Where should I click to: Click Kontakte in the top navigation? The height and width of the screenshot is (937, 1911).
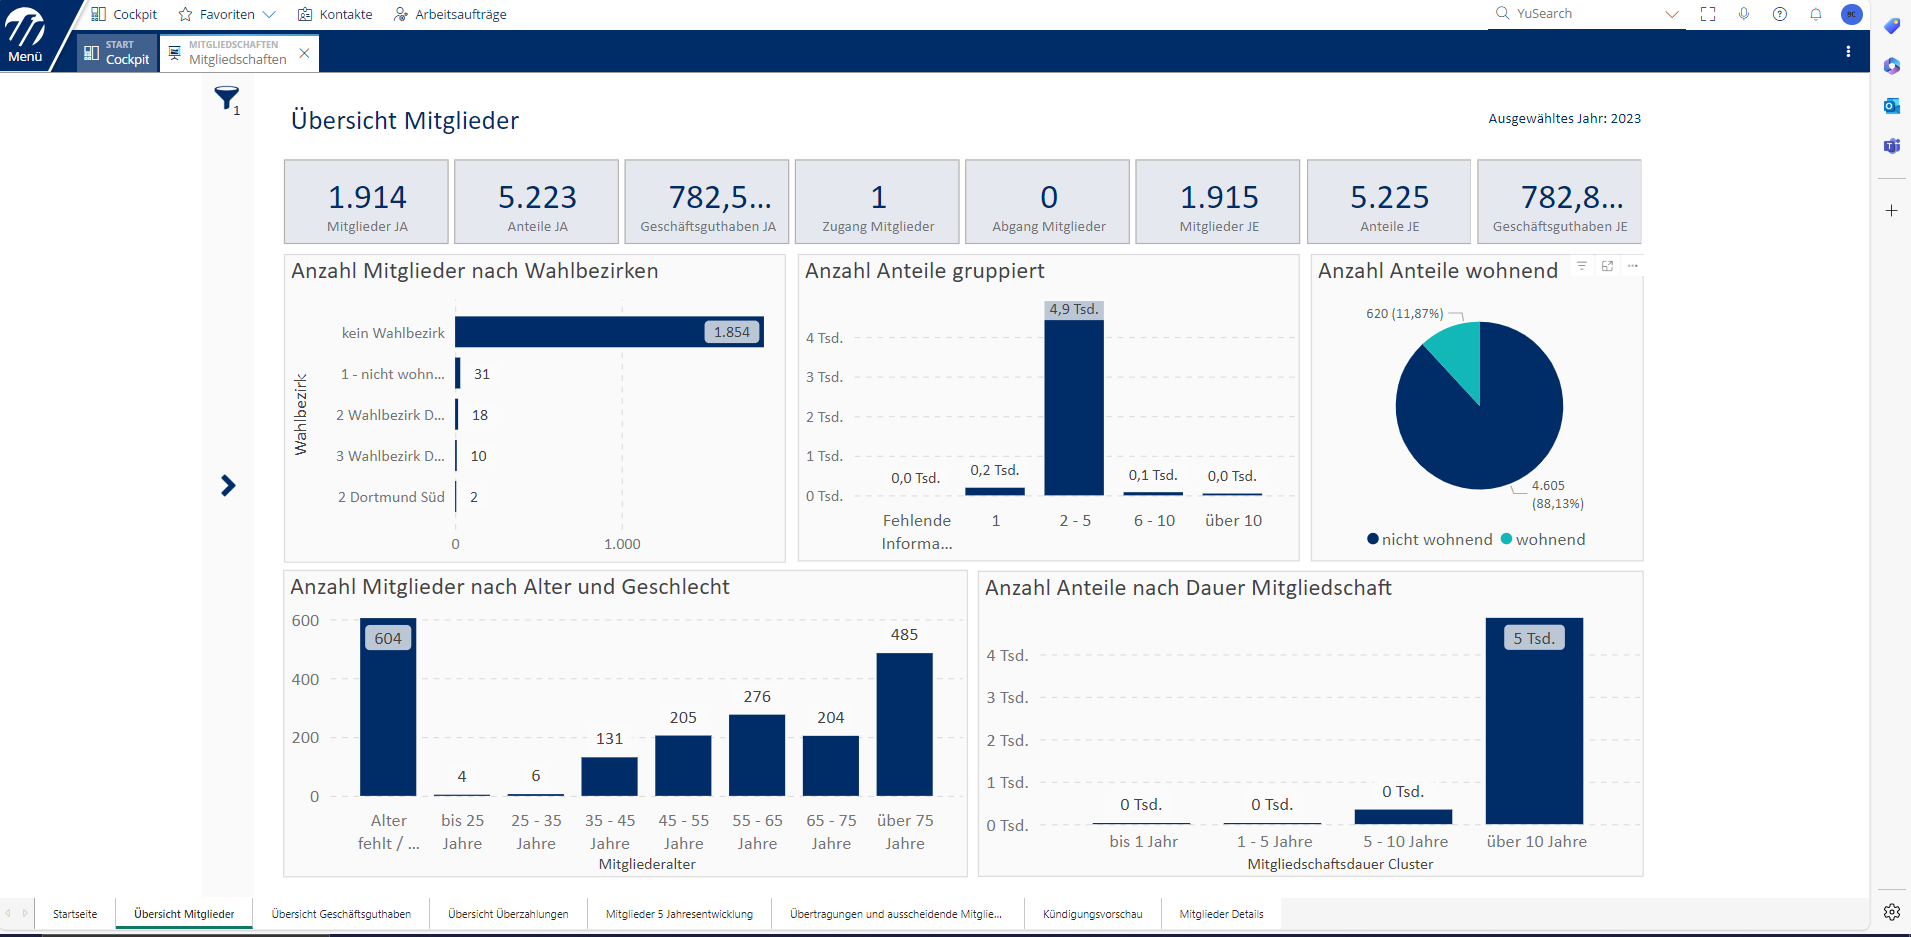coord(335,14)
